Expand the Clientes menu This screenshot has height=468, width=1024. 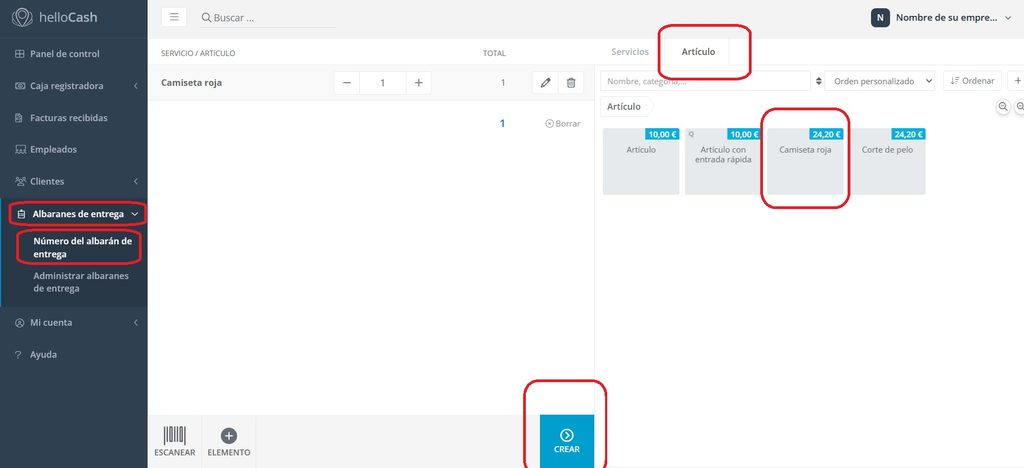[x=73, y=181]
